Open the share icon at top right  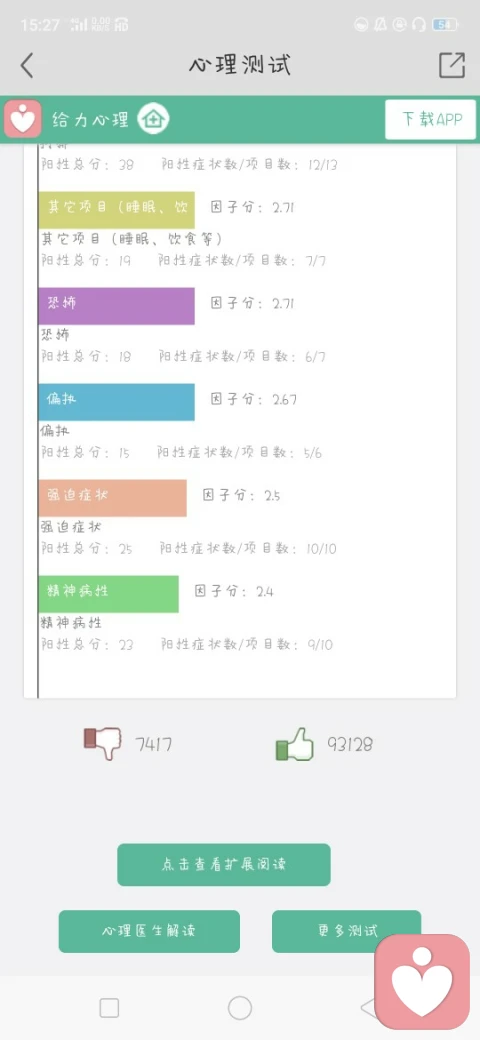coord(451,65)
